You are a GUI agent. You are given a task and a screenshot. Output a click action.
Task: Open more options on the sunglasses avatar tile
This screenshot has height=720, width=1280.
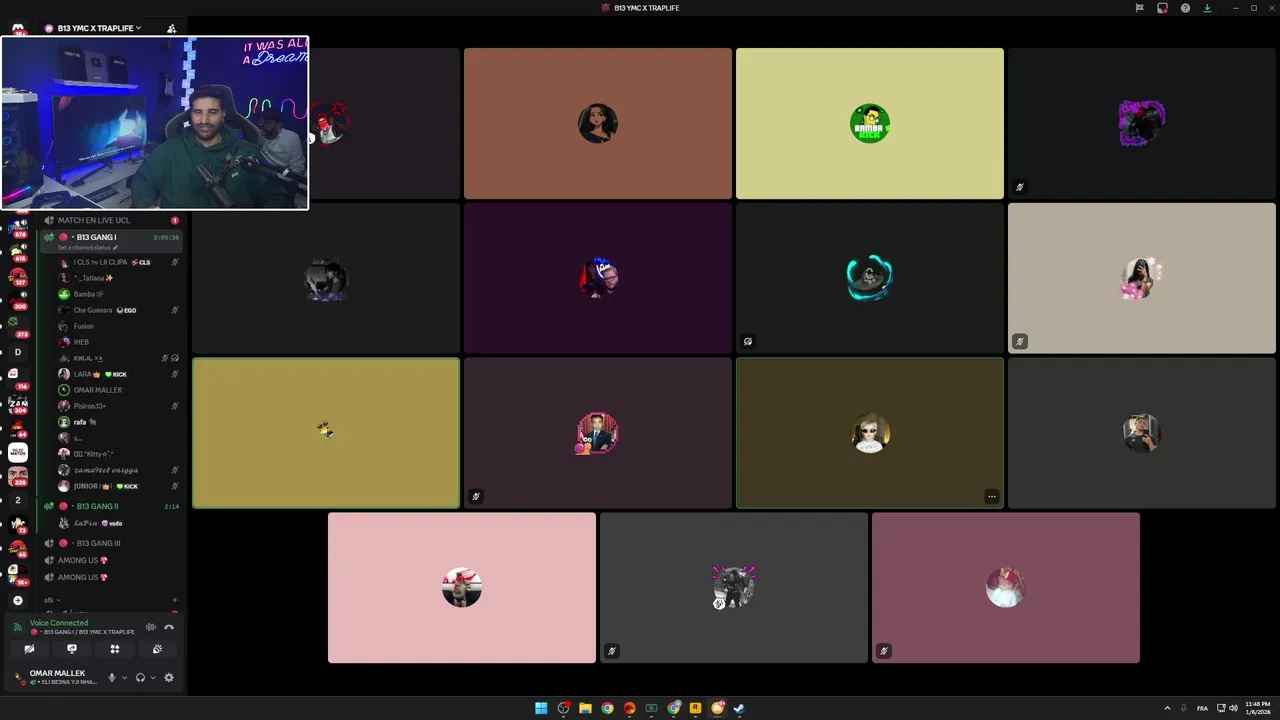point(991,496)
